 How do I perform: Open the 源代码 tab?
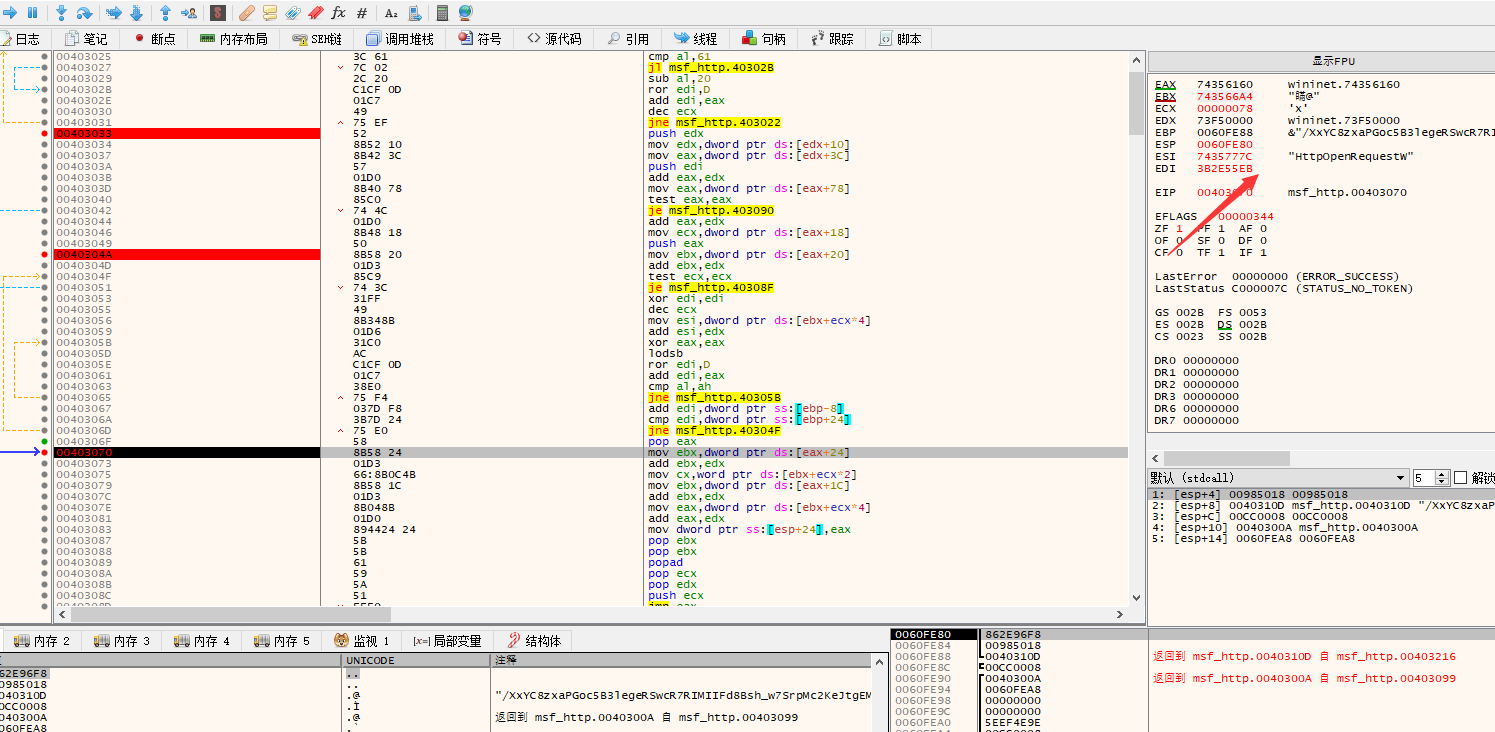tap(554, 39)
